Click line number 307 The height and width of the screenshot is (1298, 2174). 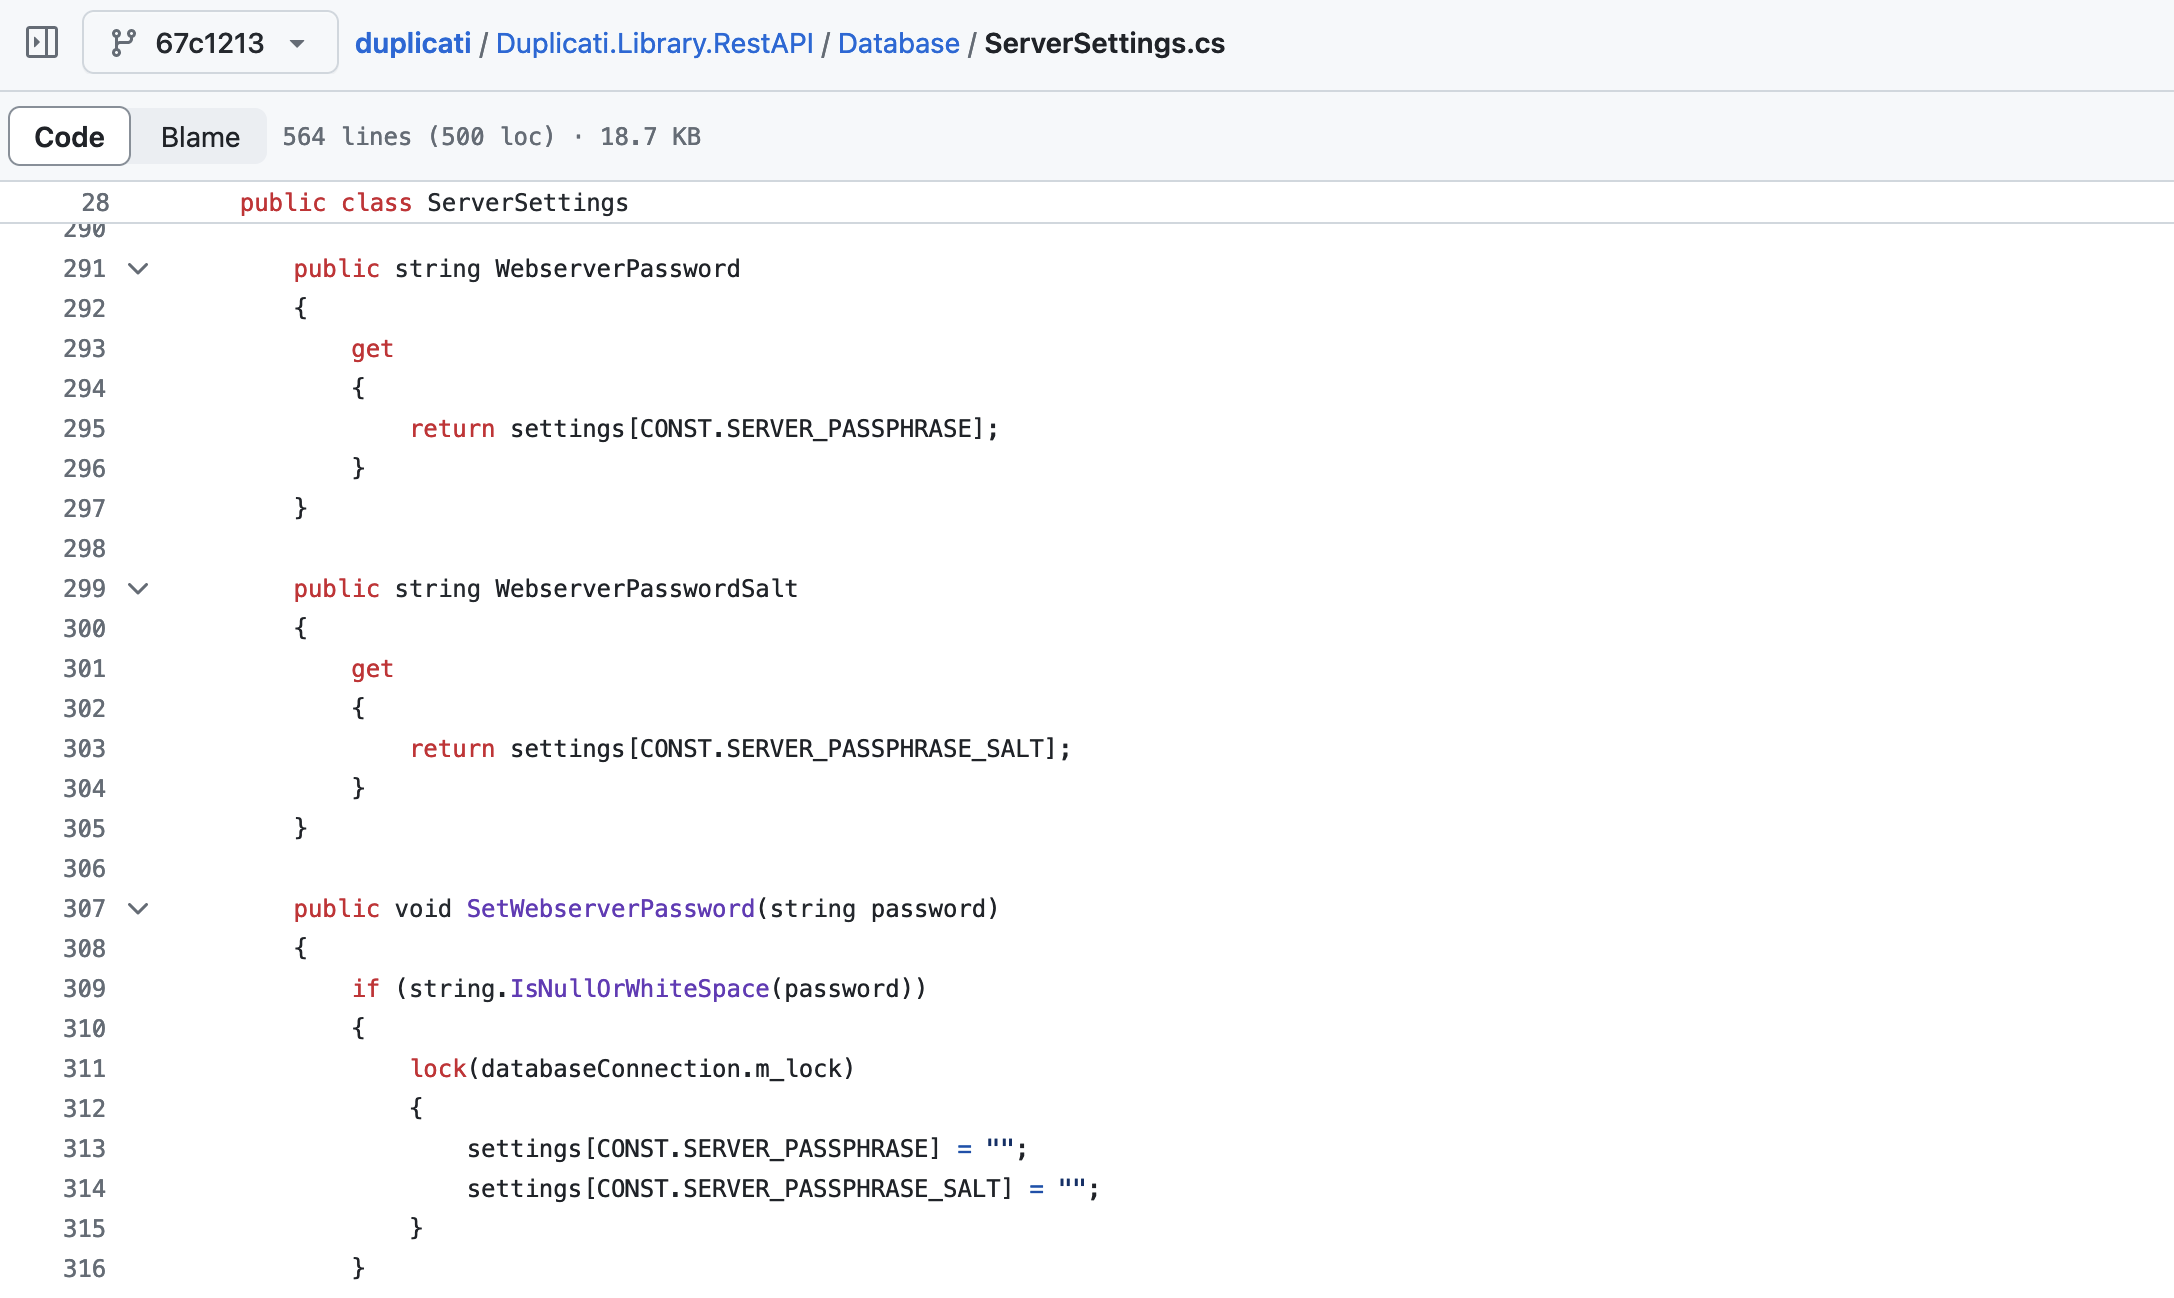[84, 908]
